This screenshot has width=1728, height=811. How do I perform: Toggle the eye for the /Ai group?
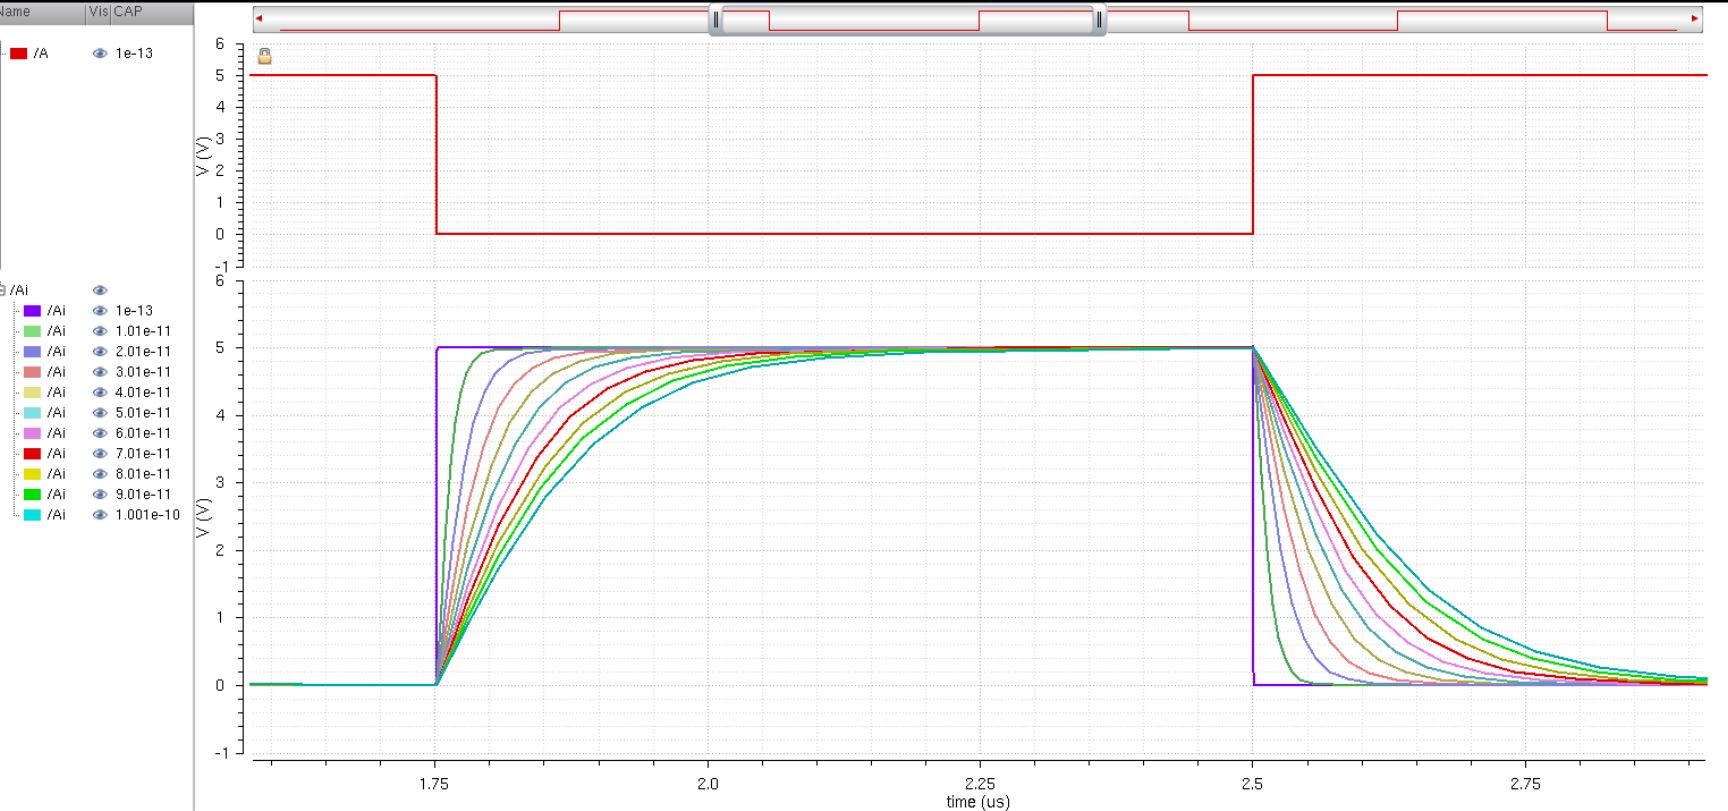point(99,290)
